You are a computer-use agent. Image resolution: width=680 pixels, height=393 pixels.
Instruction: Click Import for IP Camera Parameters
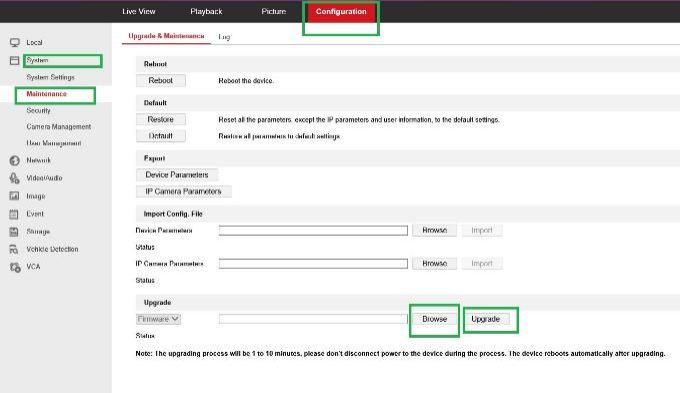tap(482, 264)
